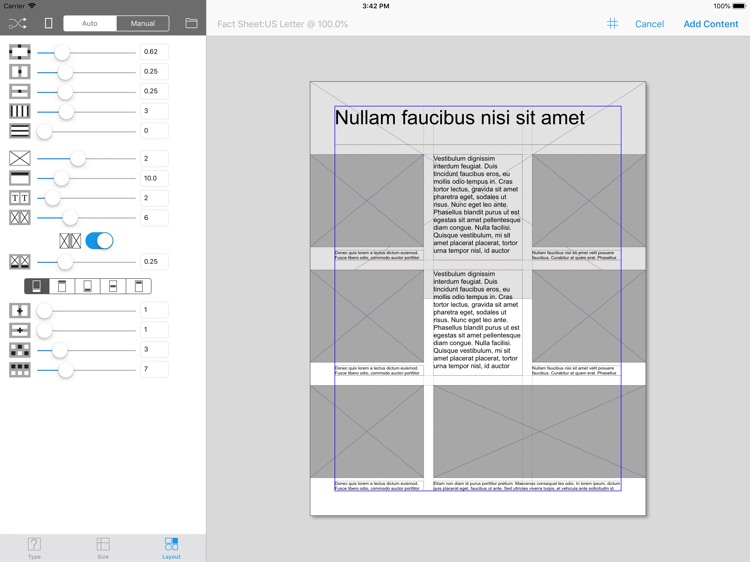Tap the battery indicator in status bar
The image size is (750, 562).
[739, 6]
